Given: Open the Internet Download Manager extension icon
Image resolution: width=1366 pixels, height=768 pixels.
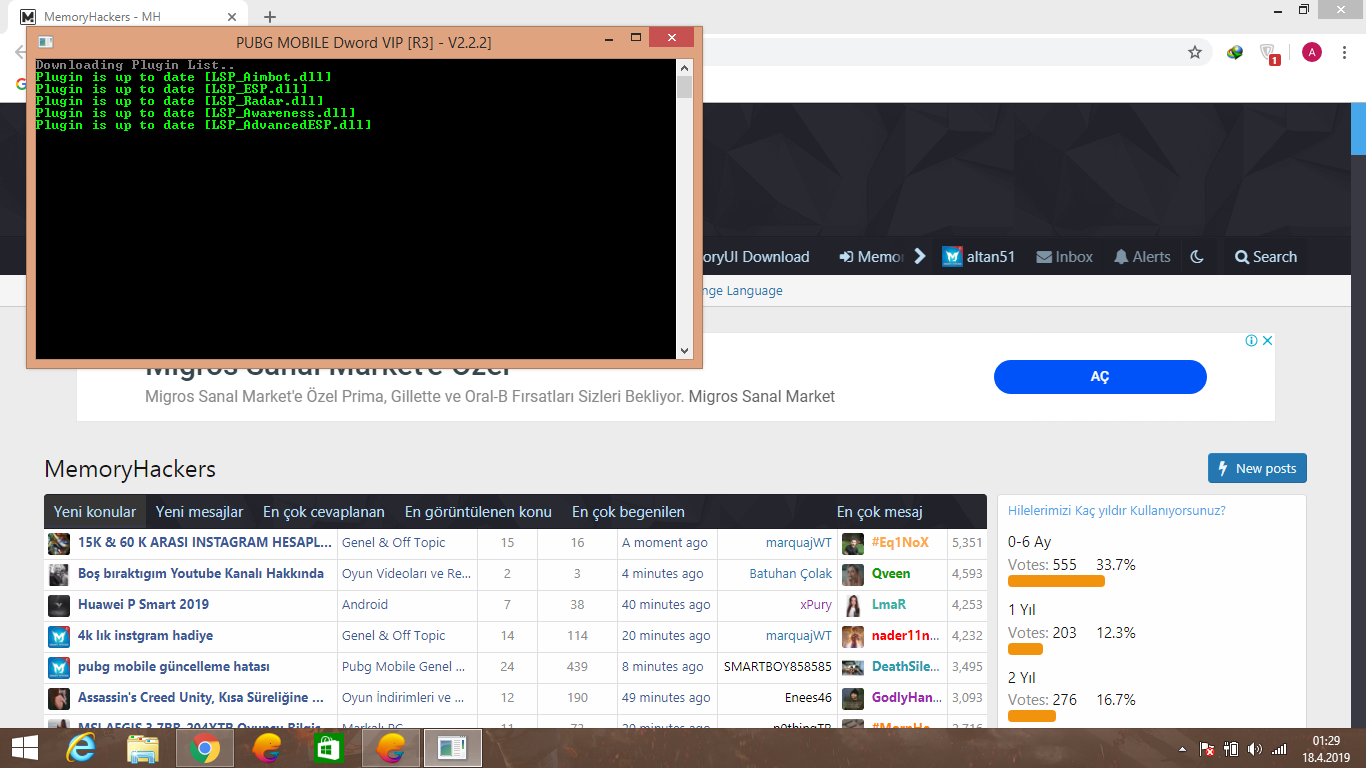Looking at the screenshot, I should click(x=1235, y=52).
